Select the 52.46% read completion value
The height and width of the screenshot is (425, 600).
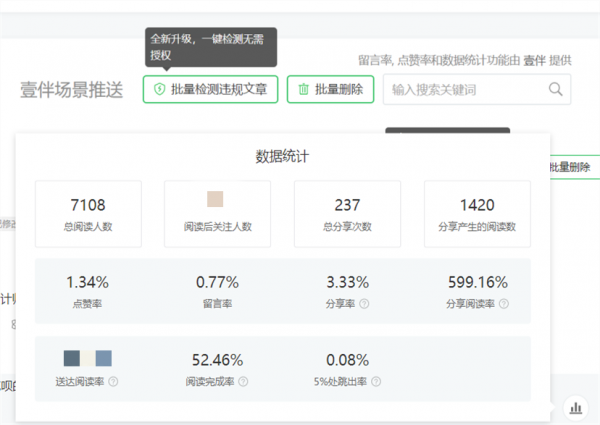[217, 360]
